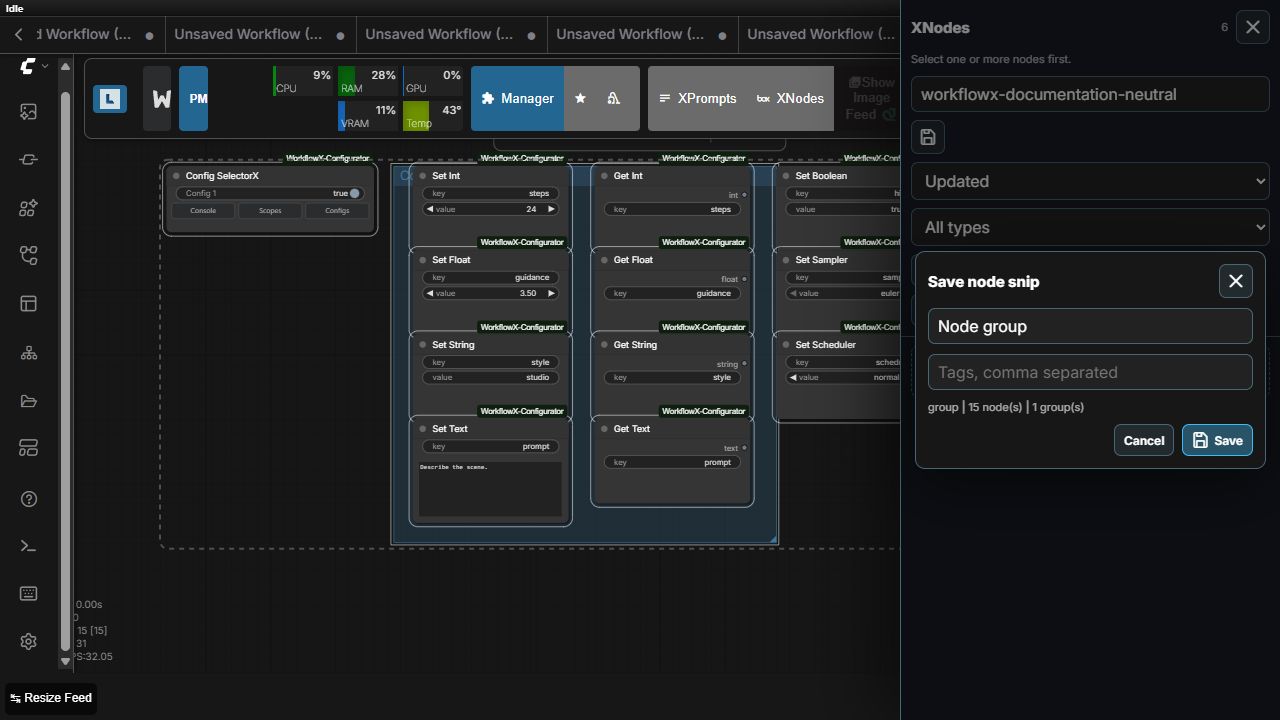This screenshot has width=1280, height=720.
Task: Open the workflows branch sidebar icon
Action: click(29, 256)
